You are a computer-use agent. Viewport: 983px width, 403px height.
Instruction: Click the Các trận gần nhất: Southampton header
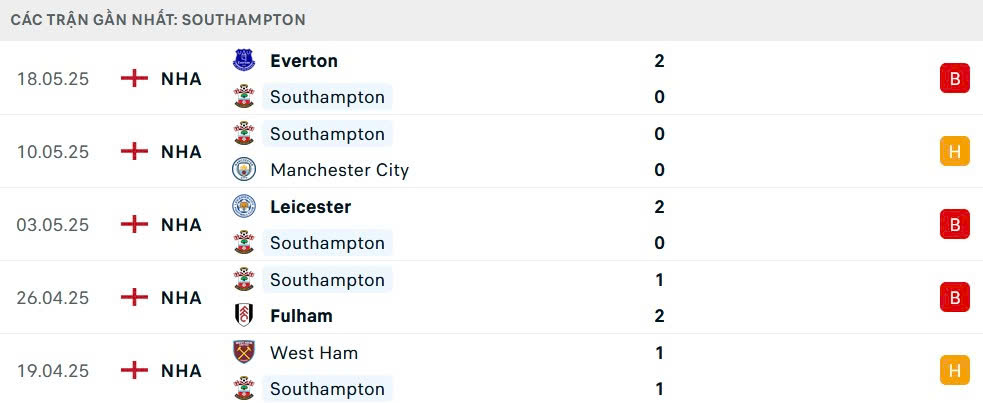pos(158,19)
